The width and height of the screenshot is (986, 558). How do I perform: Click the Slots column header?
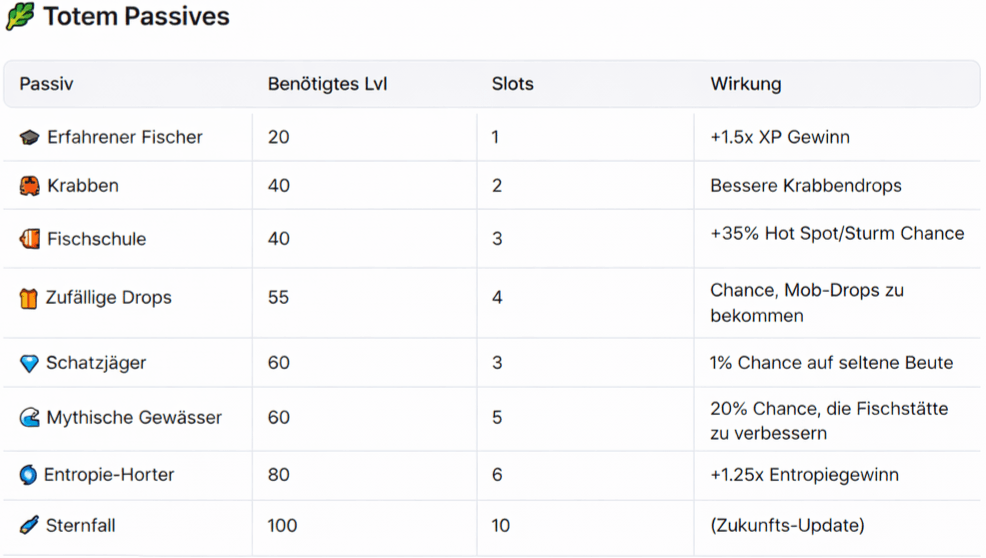512,84
